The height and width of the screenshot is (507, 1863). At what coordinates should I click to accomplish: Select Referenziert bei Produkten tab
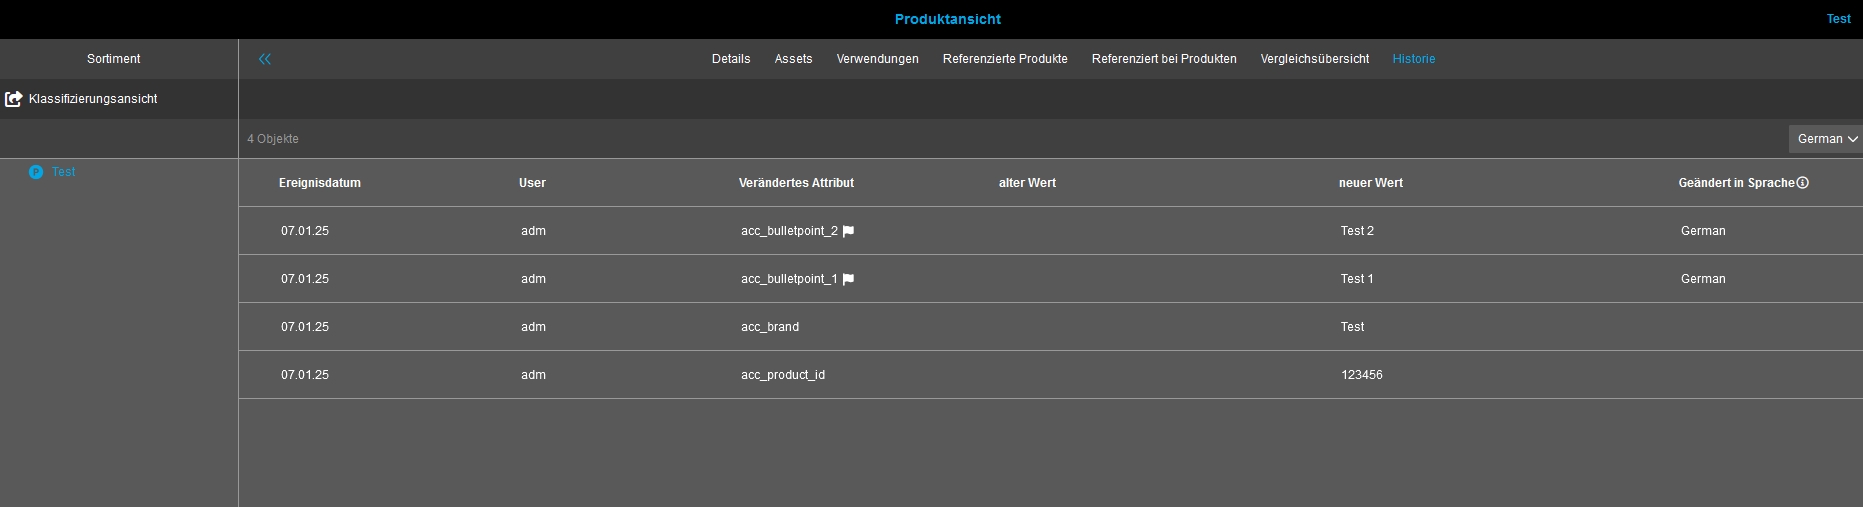[x=1164, y=59]
